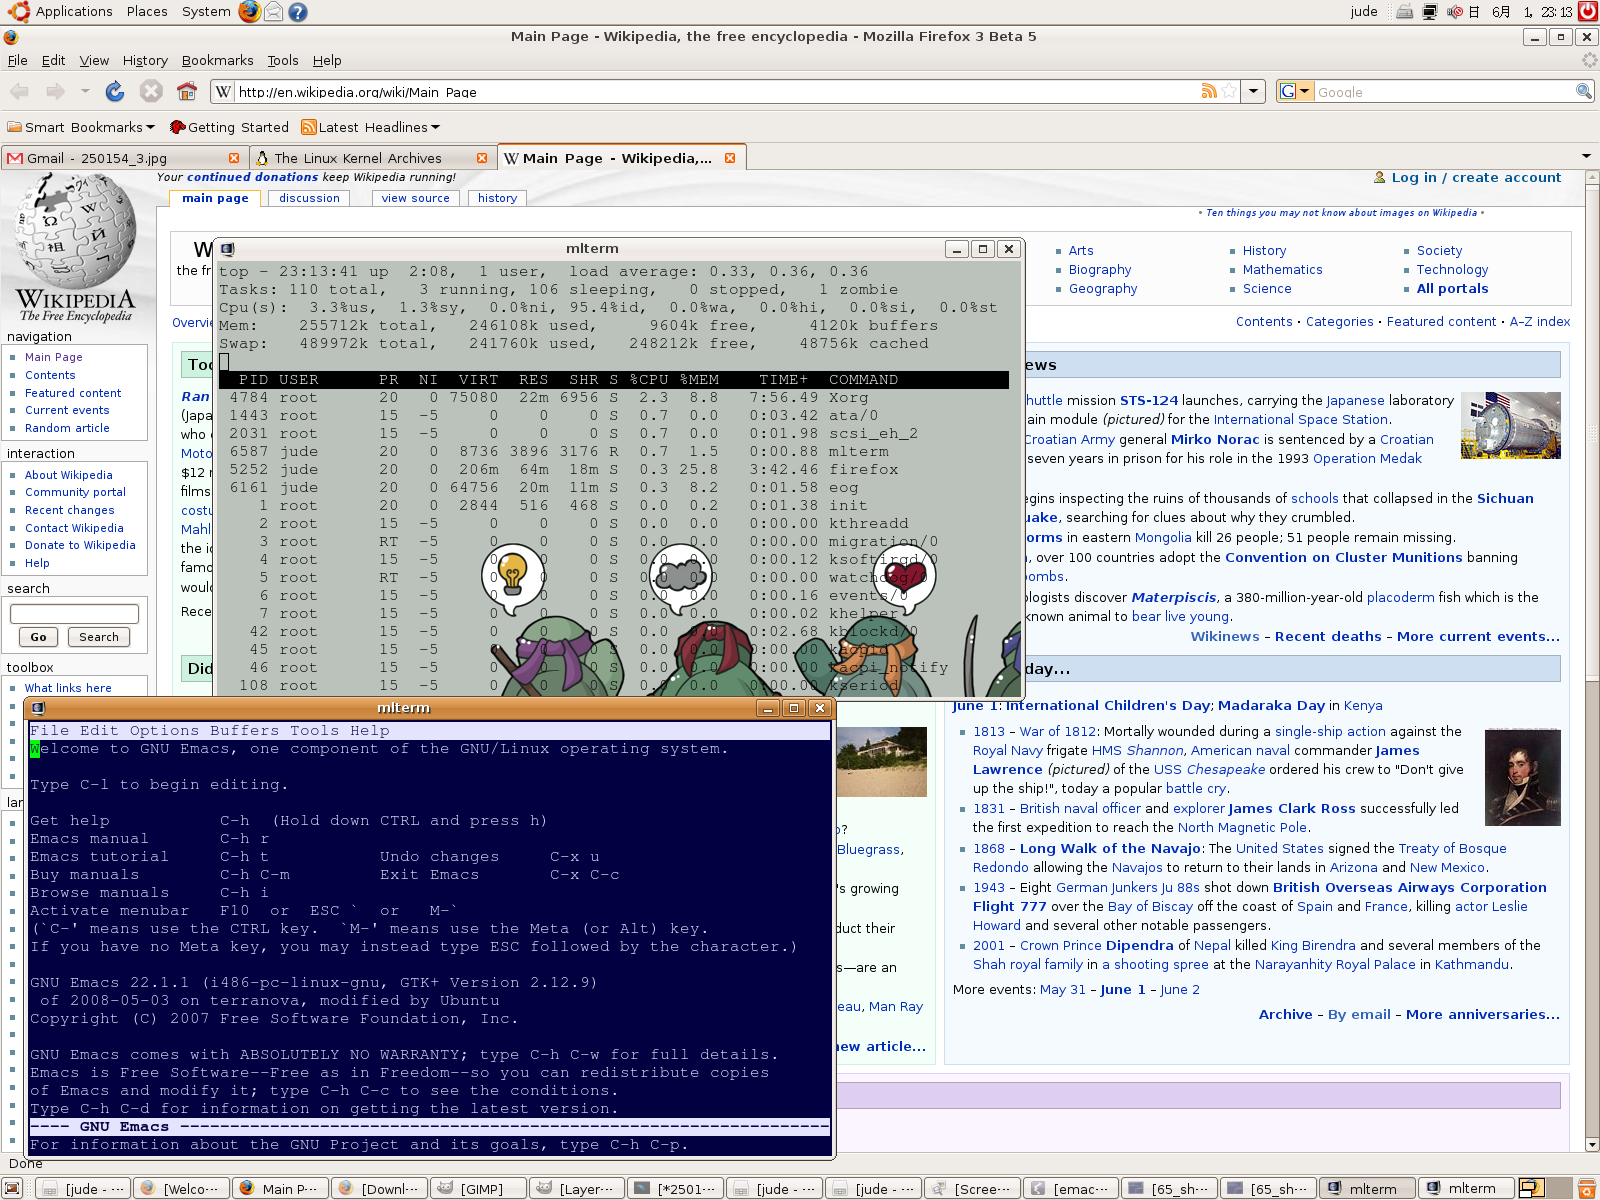Open the Bookmarks menu in Firefox
Viewport: 1600px width, 1200px height.
click(217, 60)
